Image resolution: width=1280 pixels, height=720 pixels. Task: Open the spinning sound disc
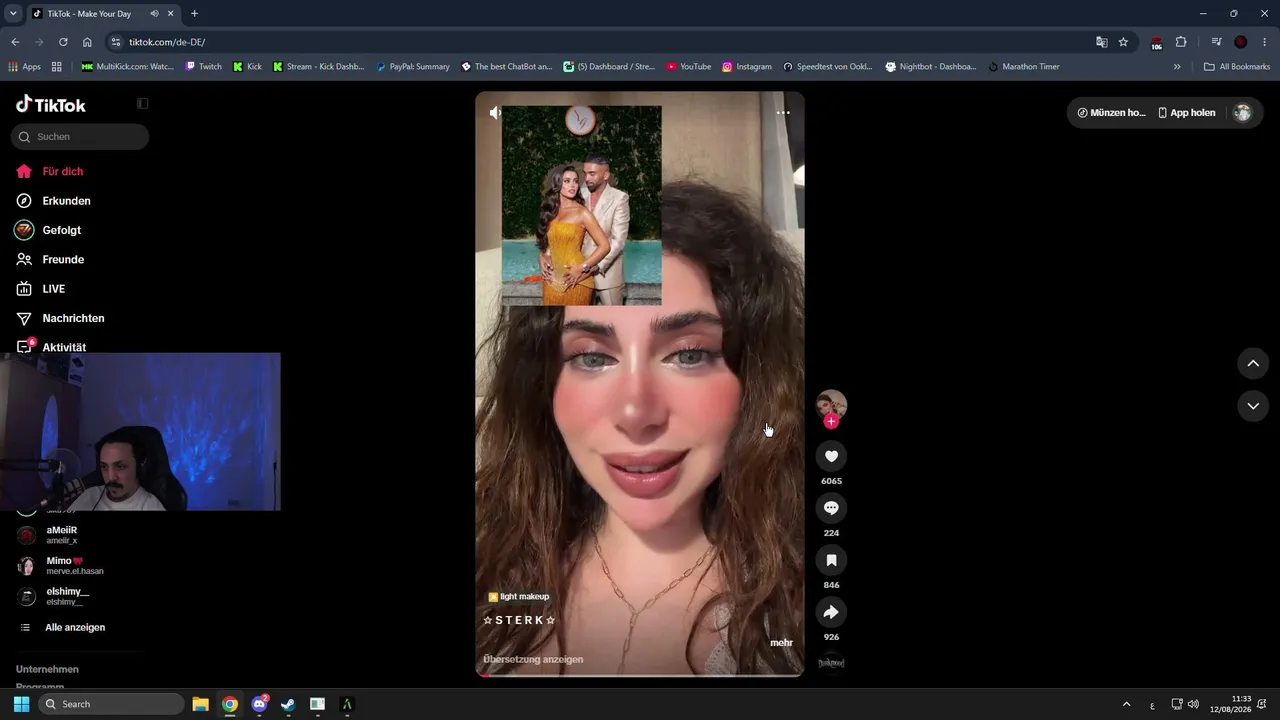(x=831, y=662)
